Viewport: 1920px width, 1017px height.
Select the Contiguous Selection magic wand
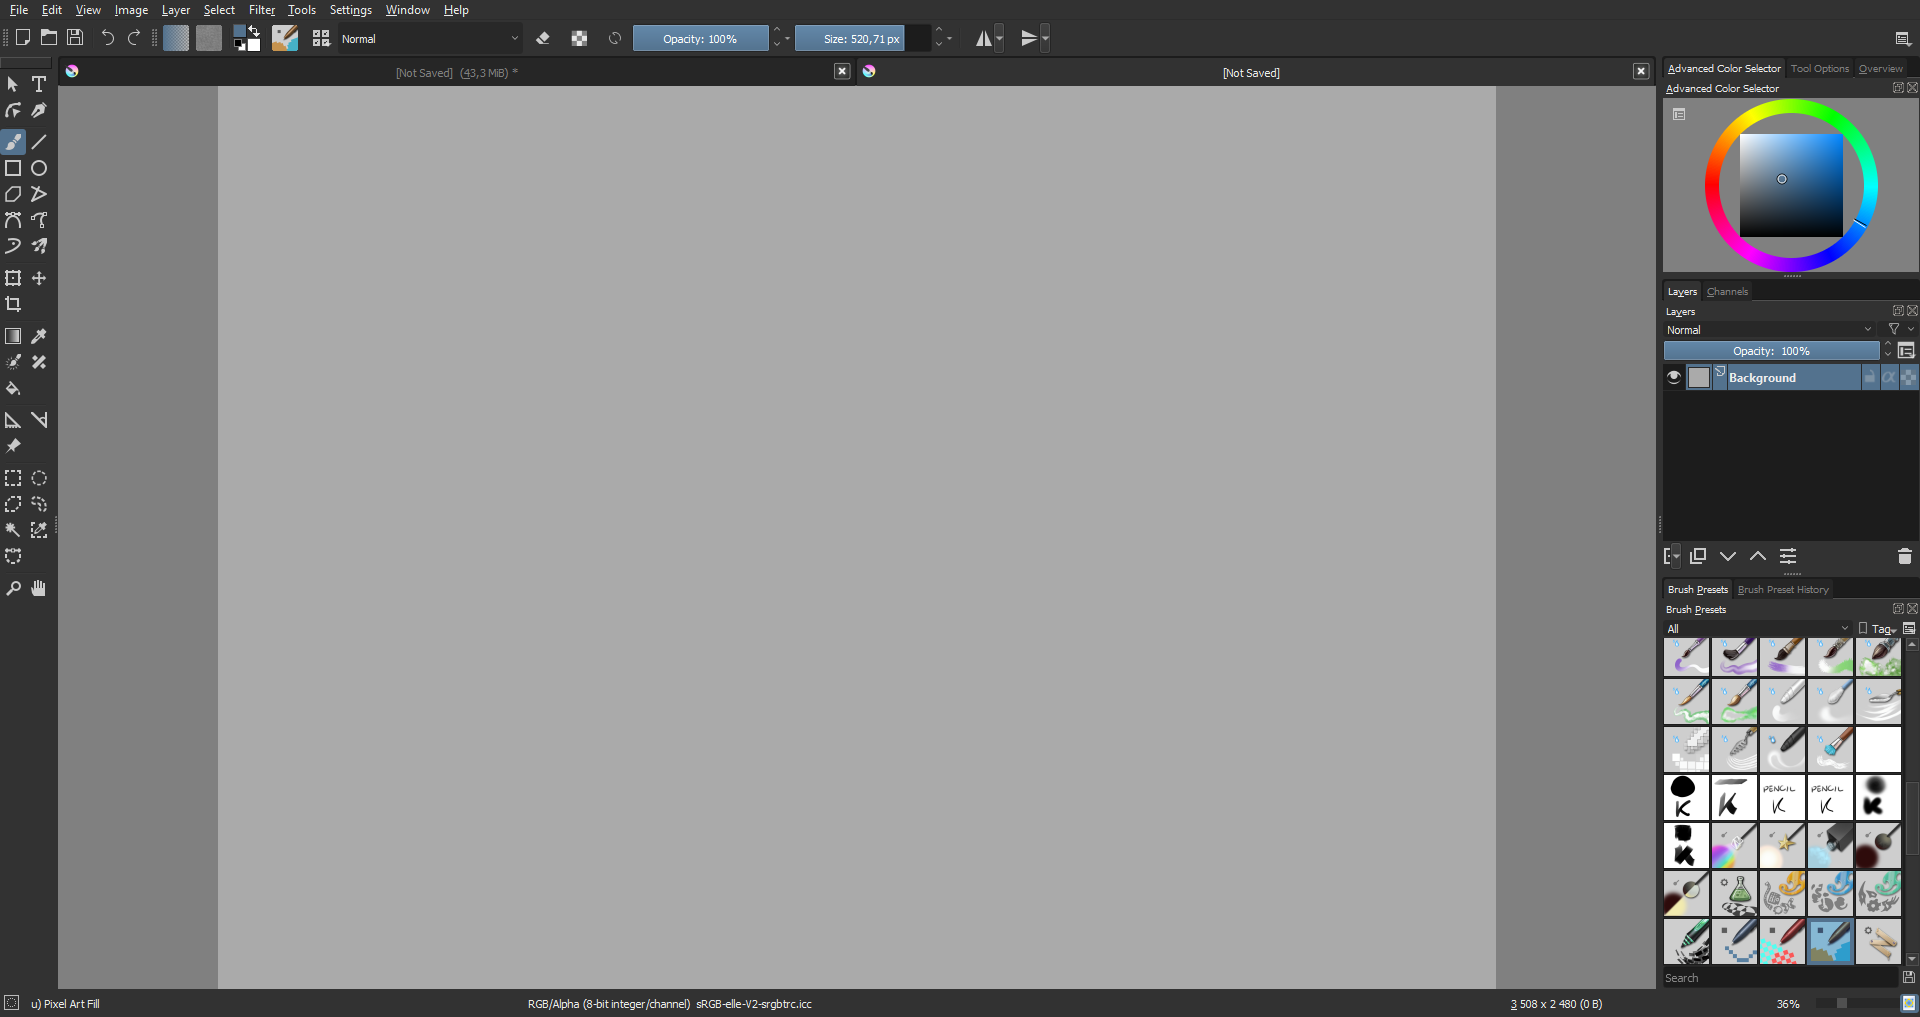click(13, 530)
